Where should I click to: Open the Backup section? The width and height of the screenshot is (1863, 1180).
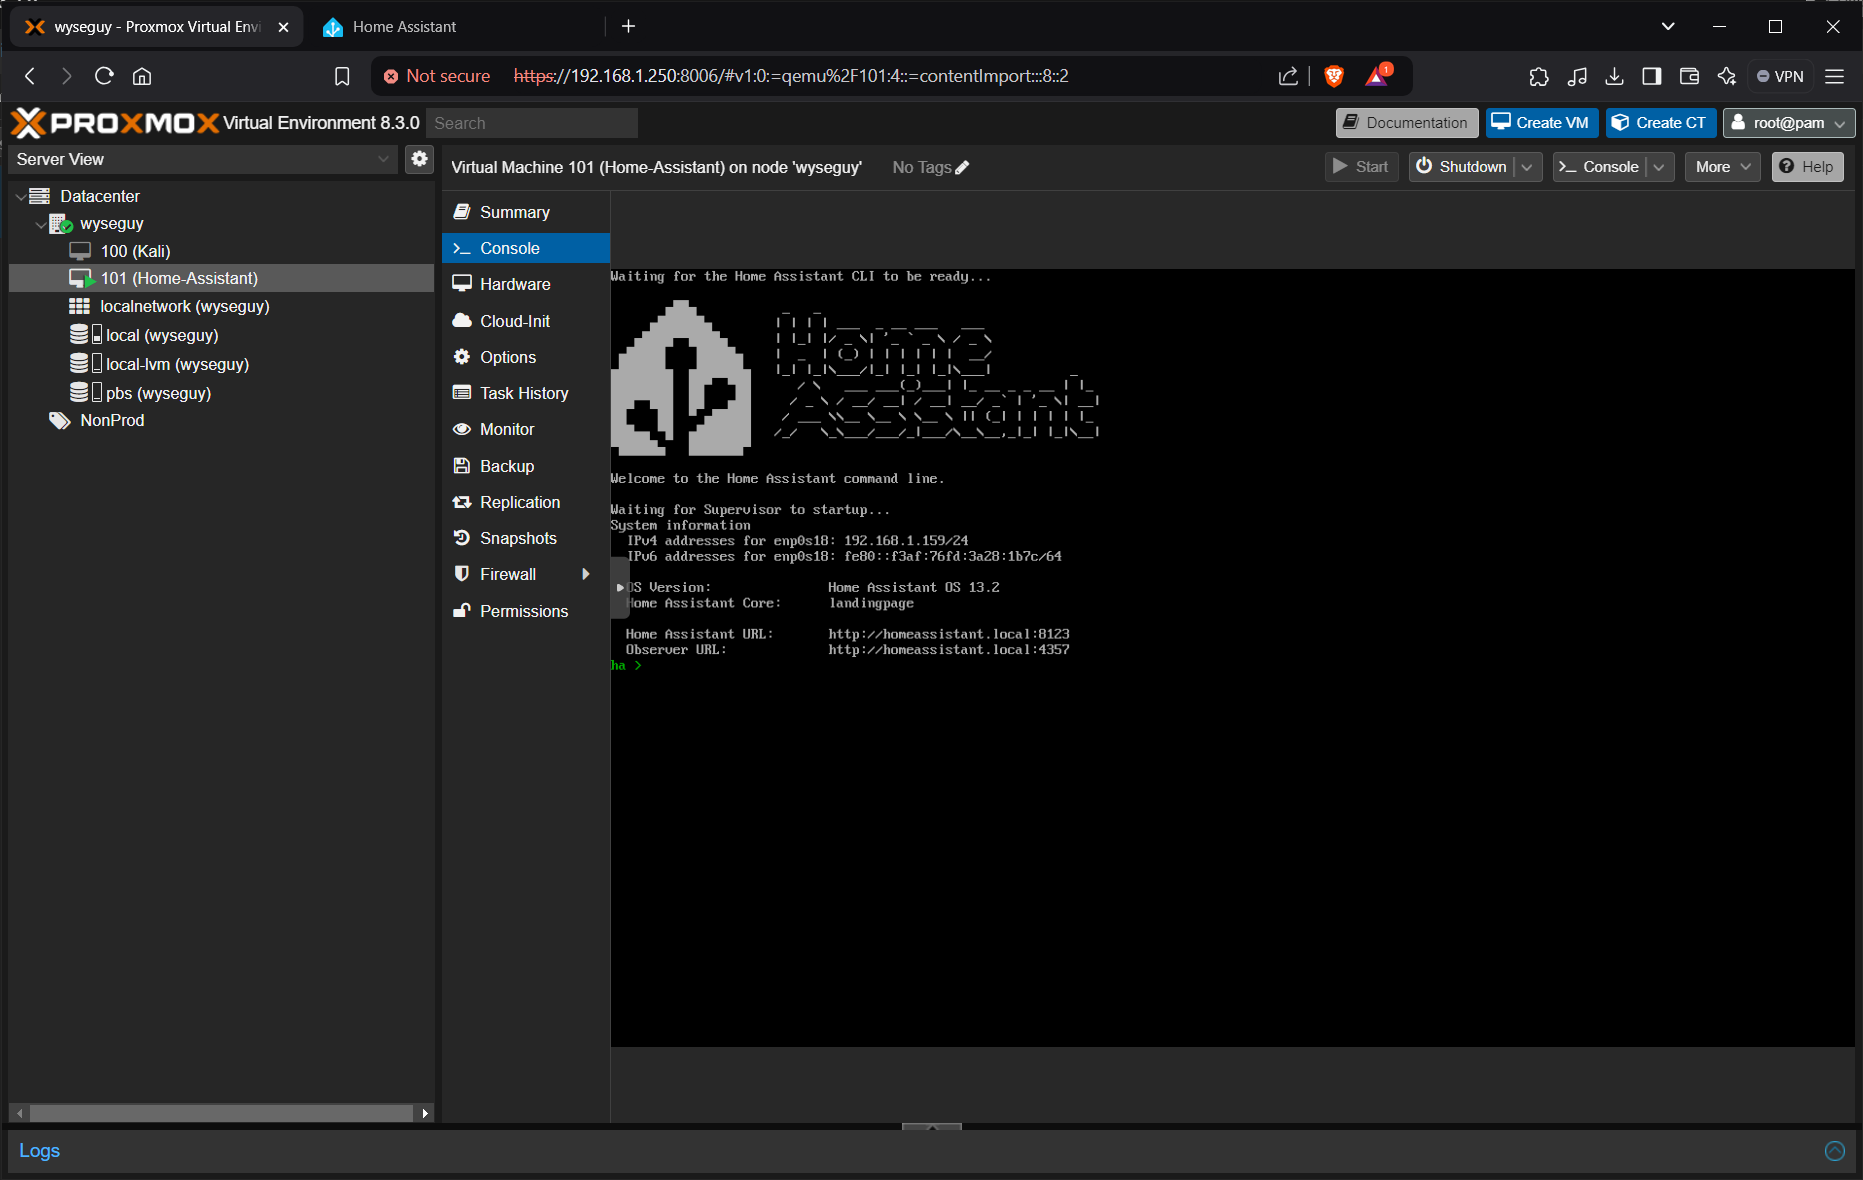(x=525, y=466)
